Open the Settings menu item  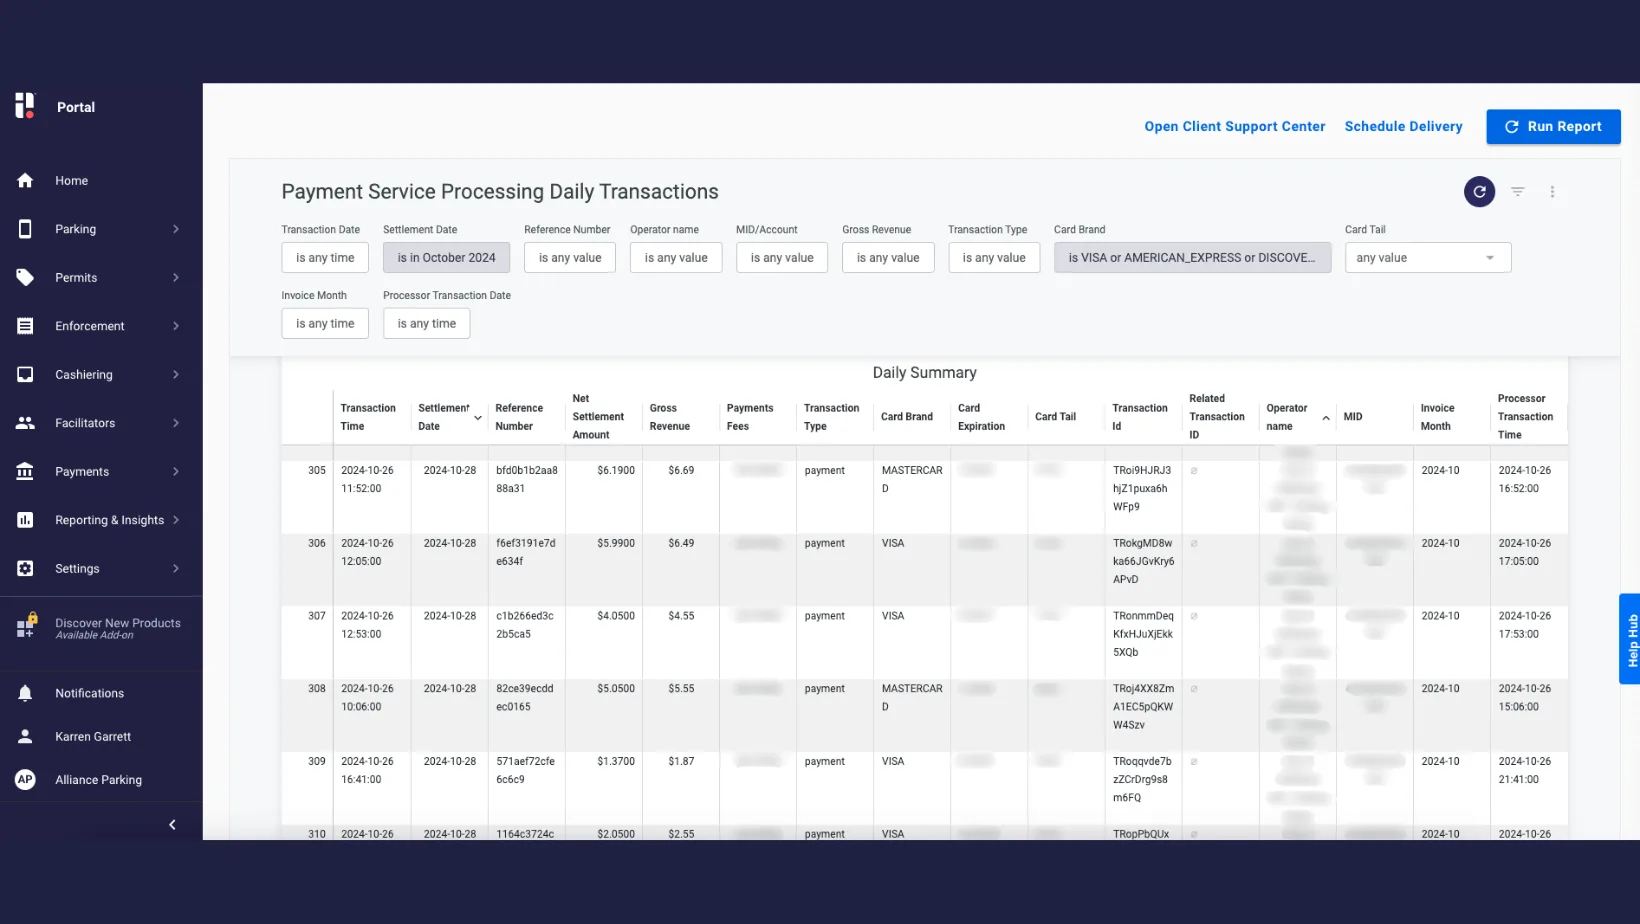point(77,569)
